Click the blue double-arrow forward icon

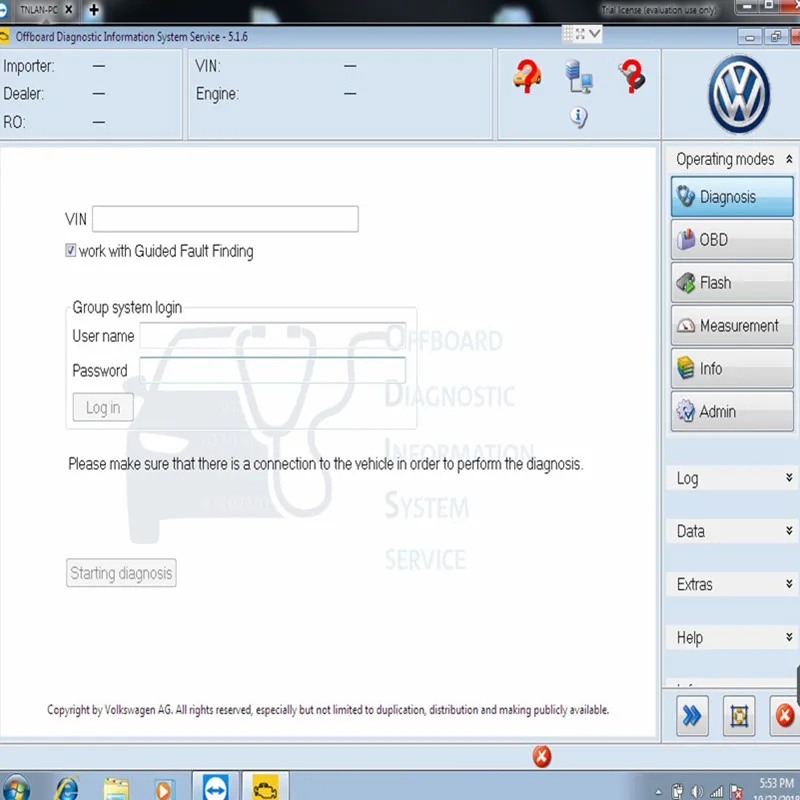coord(692,716)
